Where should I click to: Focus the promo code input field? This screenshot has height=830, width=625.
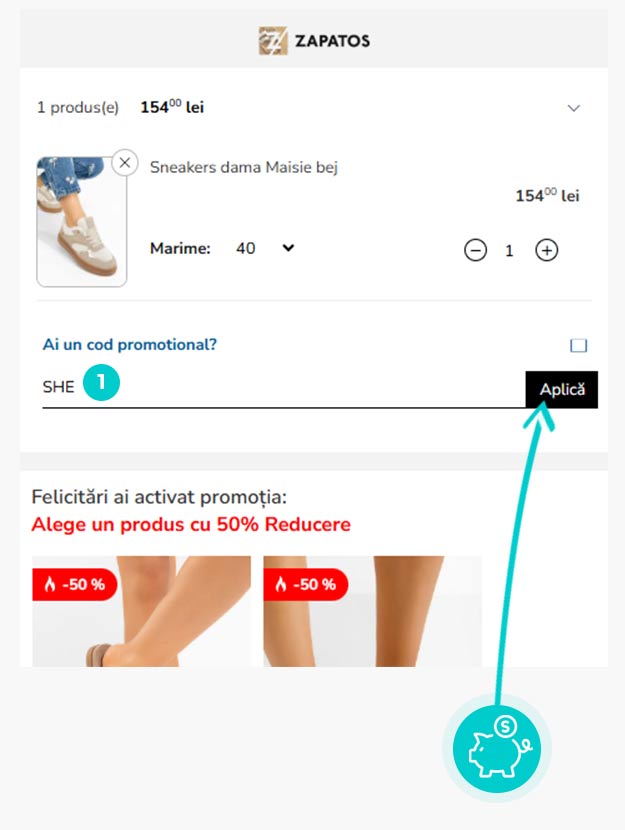point(284,389)
